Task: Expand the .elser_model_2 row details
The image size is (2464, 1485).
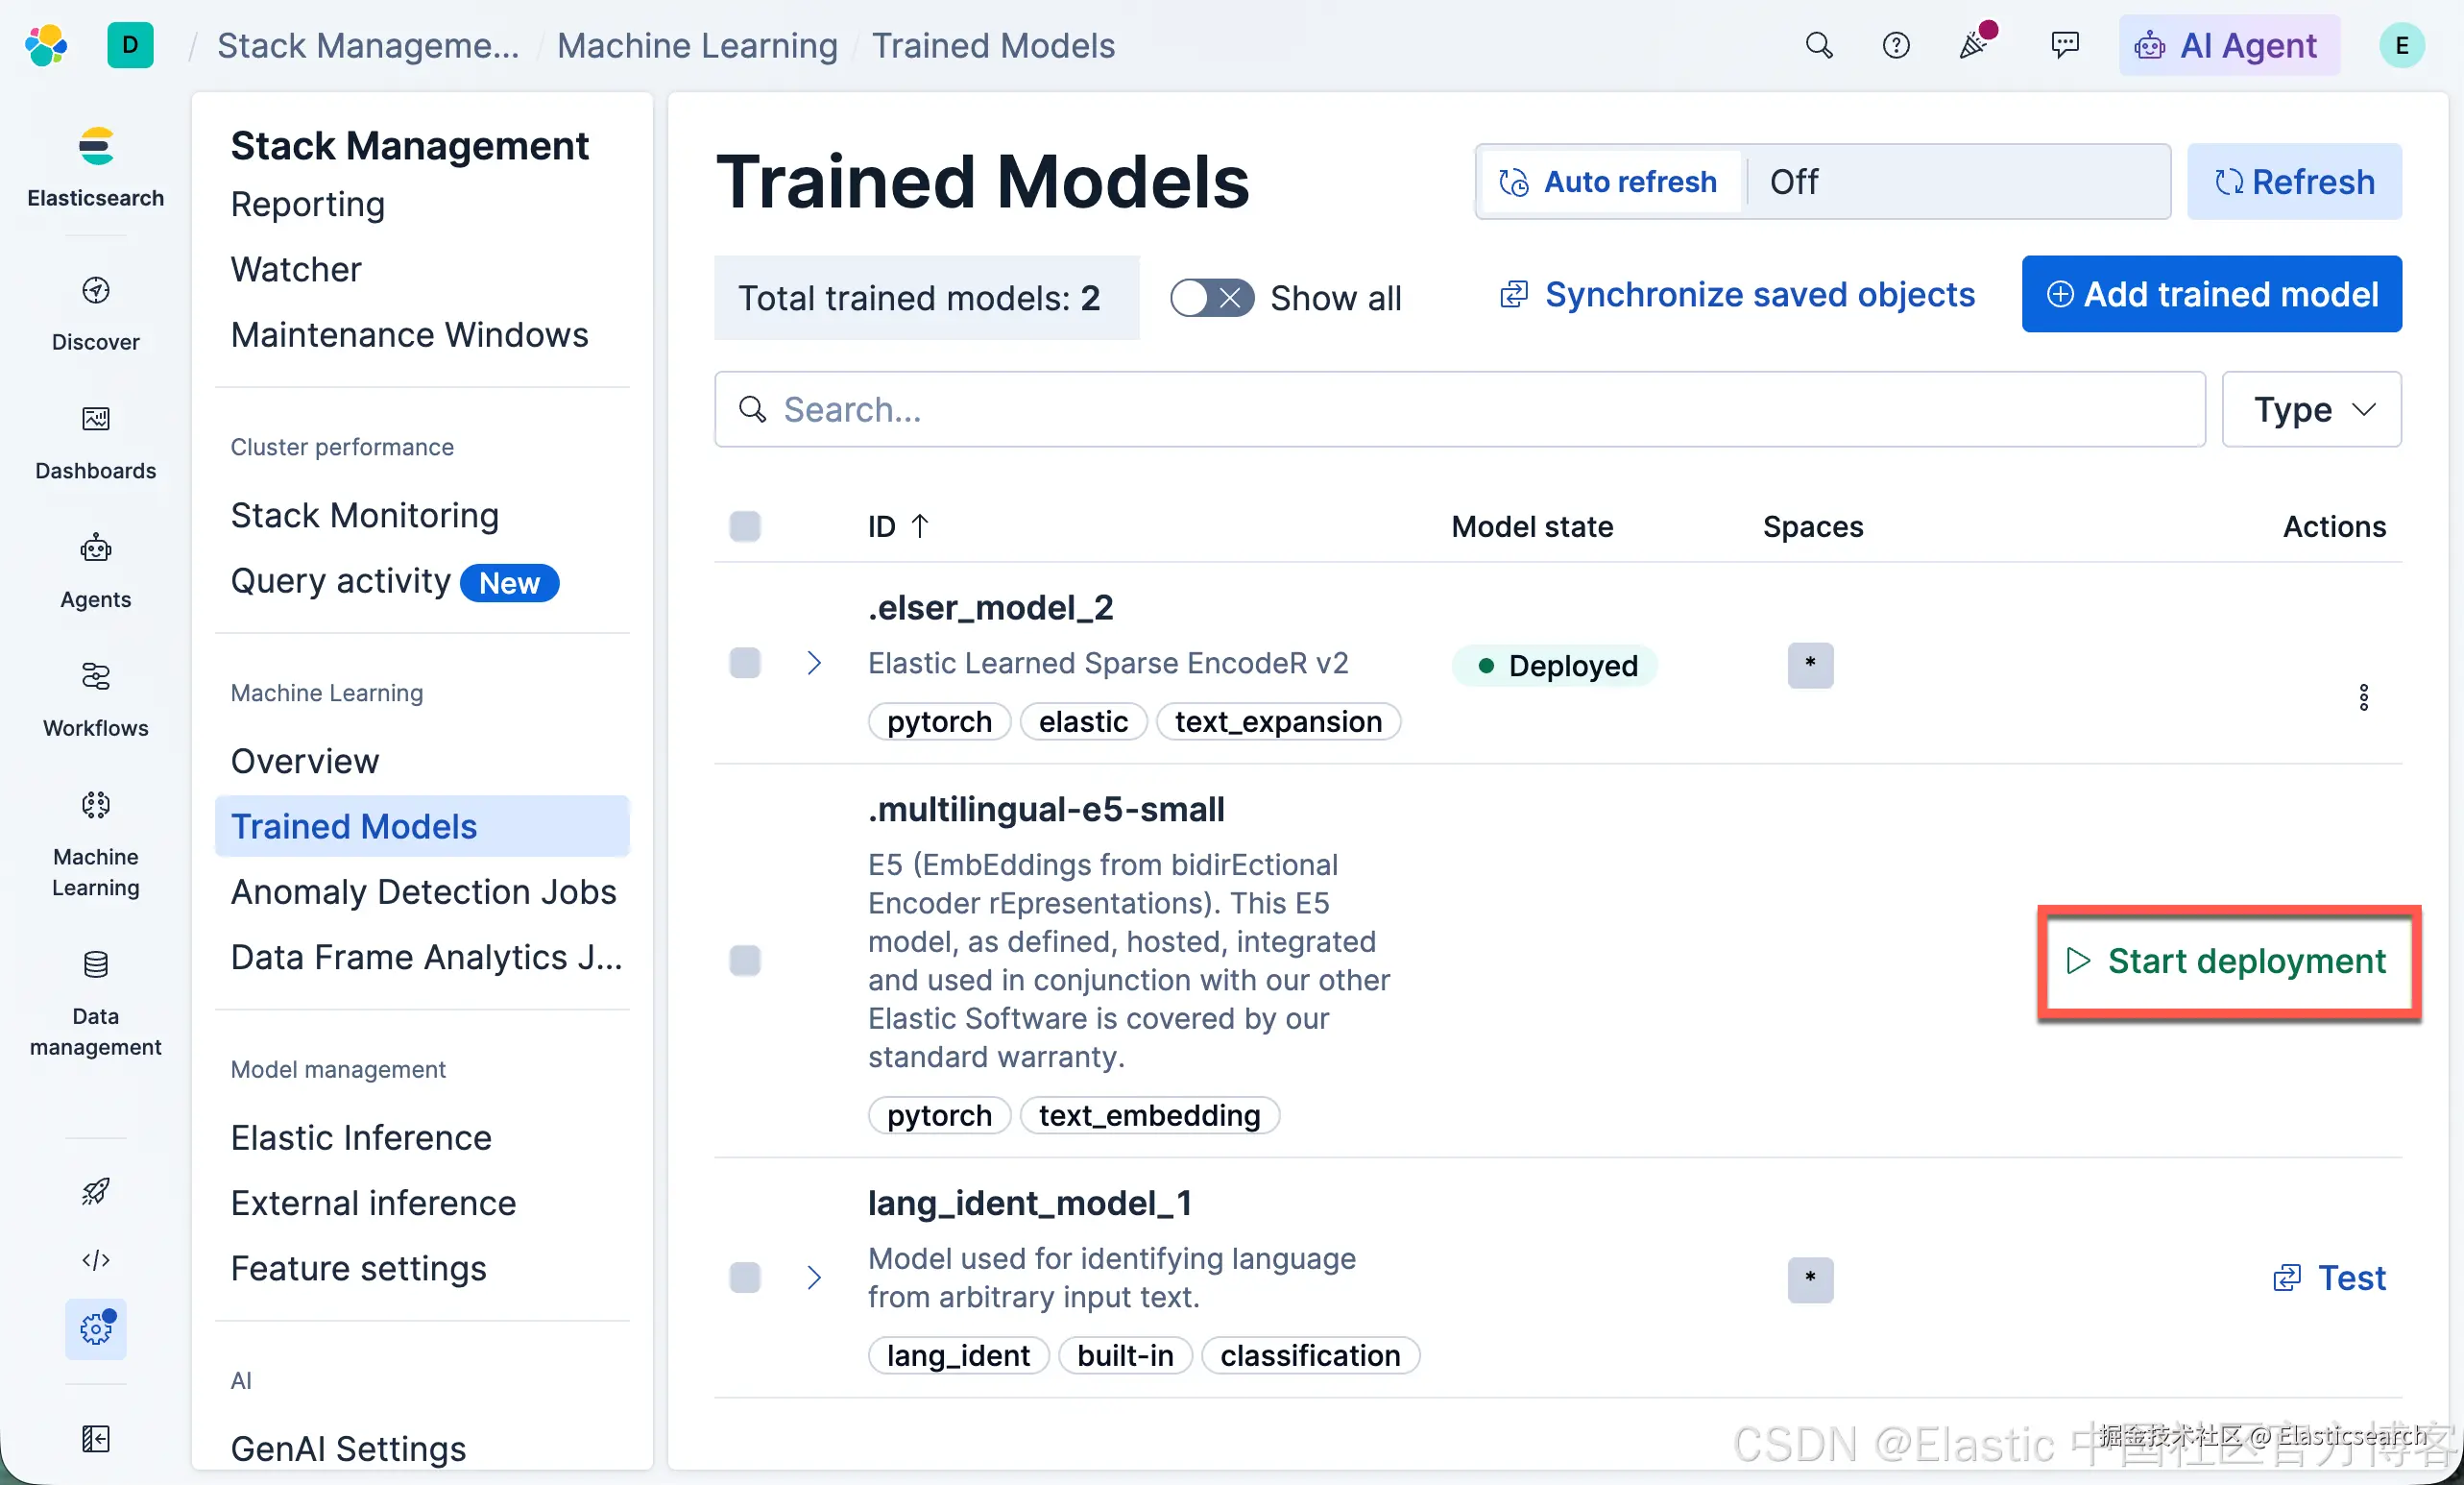Action: click(x=814, y=662)
